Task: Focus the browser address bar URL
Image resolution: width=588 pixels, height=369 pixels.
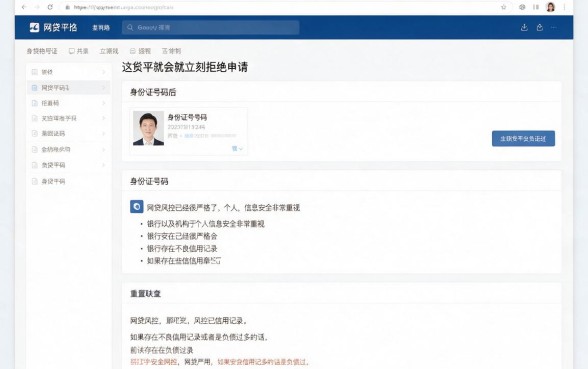Action: tap(124, 7)
